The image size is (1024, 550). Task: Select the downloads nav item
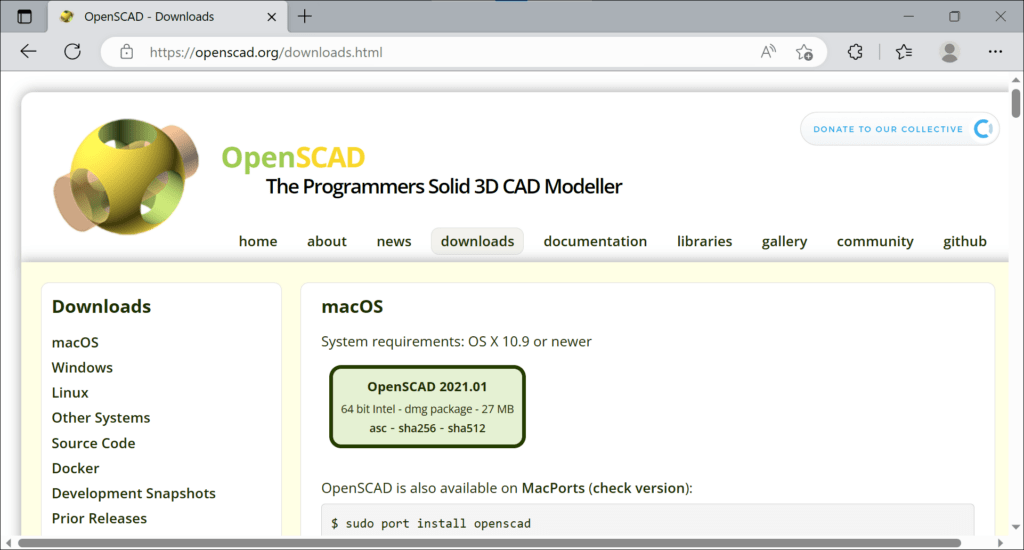(x=477, y=241)
